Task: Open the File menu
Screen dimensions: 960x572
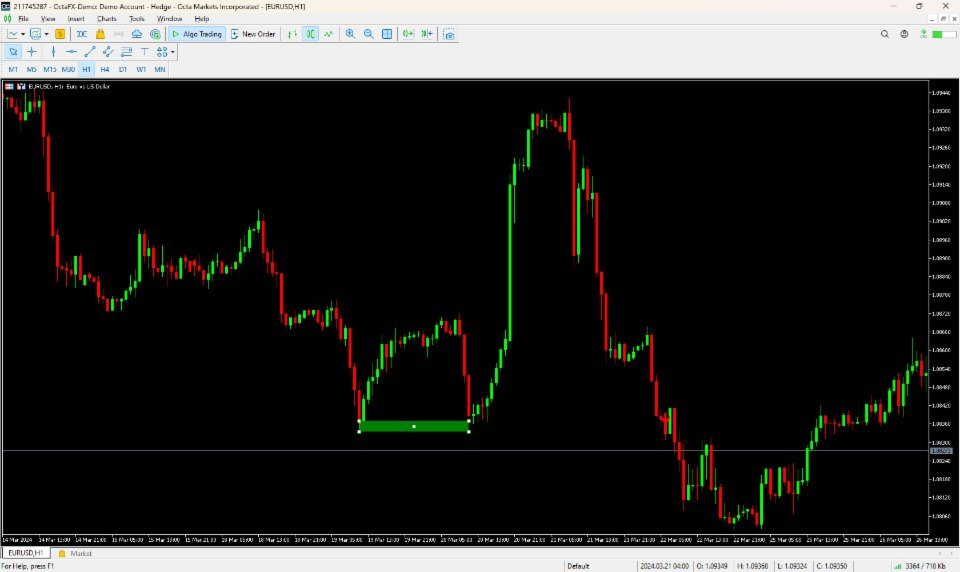Action: 24,19
